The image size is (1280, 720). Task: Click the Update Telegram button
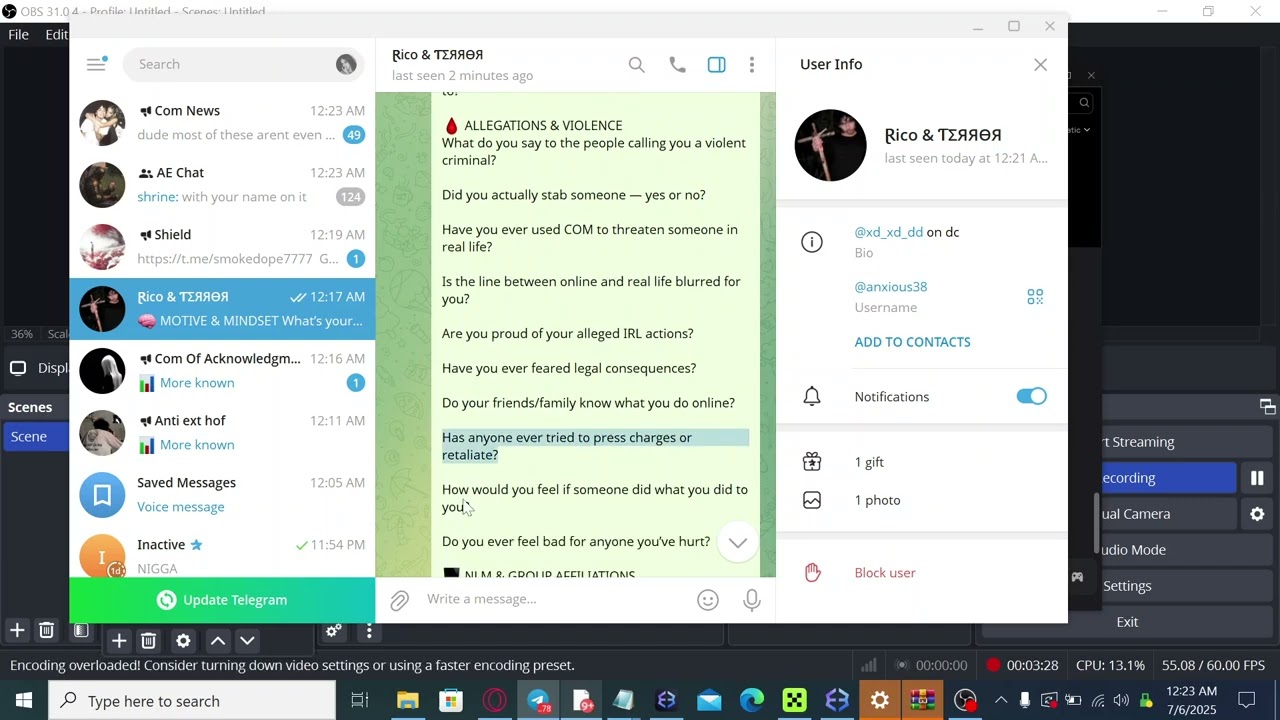pyautogui.click(x=222, y=600)
